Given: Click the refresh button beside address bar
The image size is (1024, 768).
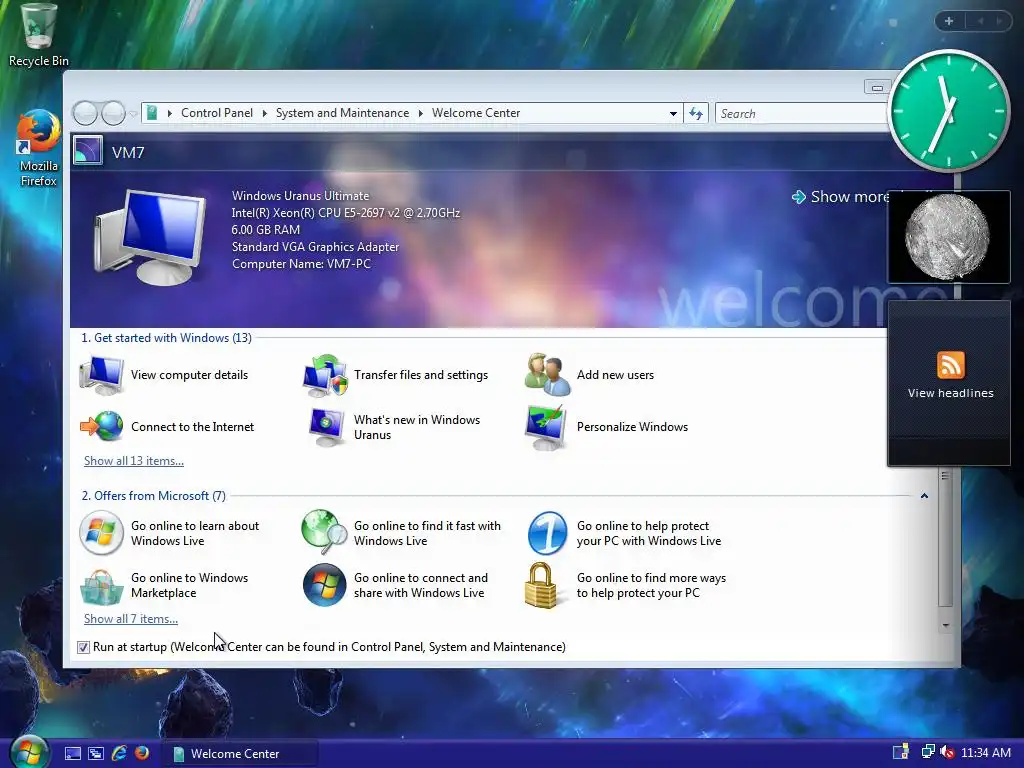Looking at the screenshot, I should click(x=696, y=114).
